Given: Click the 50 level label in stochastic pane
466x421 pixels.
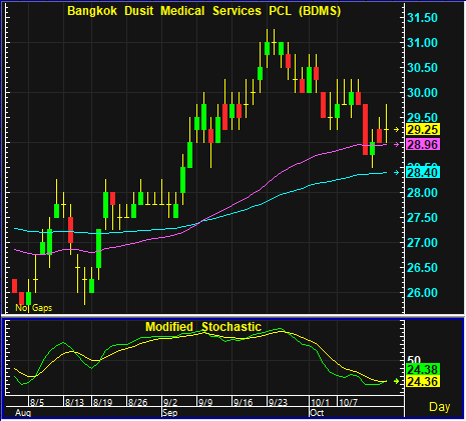Looking at the screenshot, I should tap(414, 360).
